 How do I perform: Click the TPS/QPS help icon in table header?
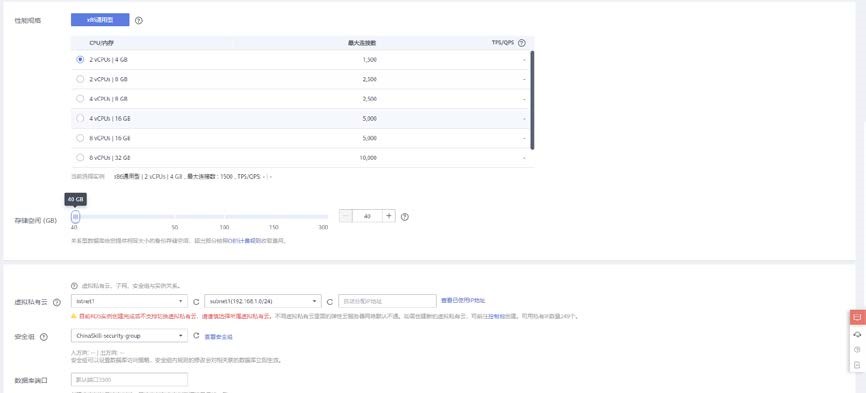tap(521, 43)
